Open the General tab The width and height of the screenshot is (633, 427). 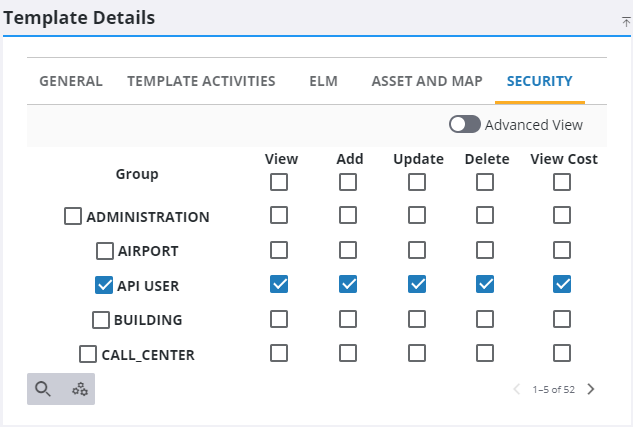(71, 81)
